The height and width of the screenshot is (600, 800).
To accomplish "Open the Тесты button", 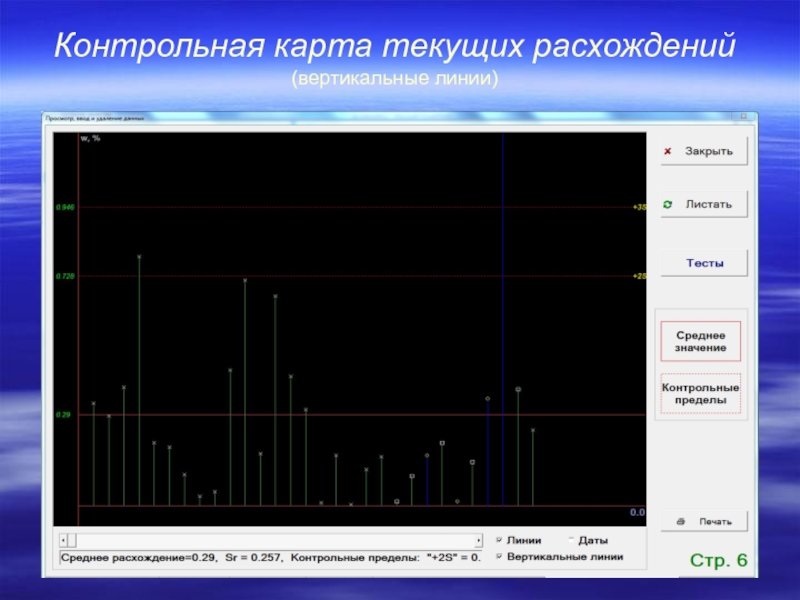I will coord(704,263).
